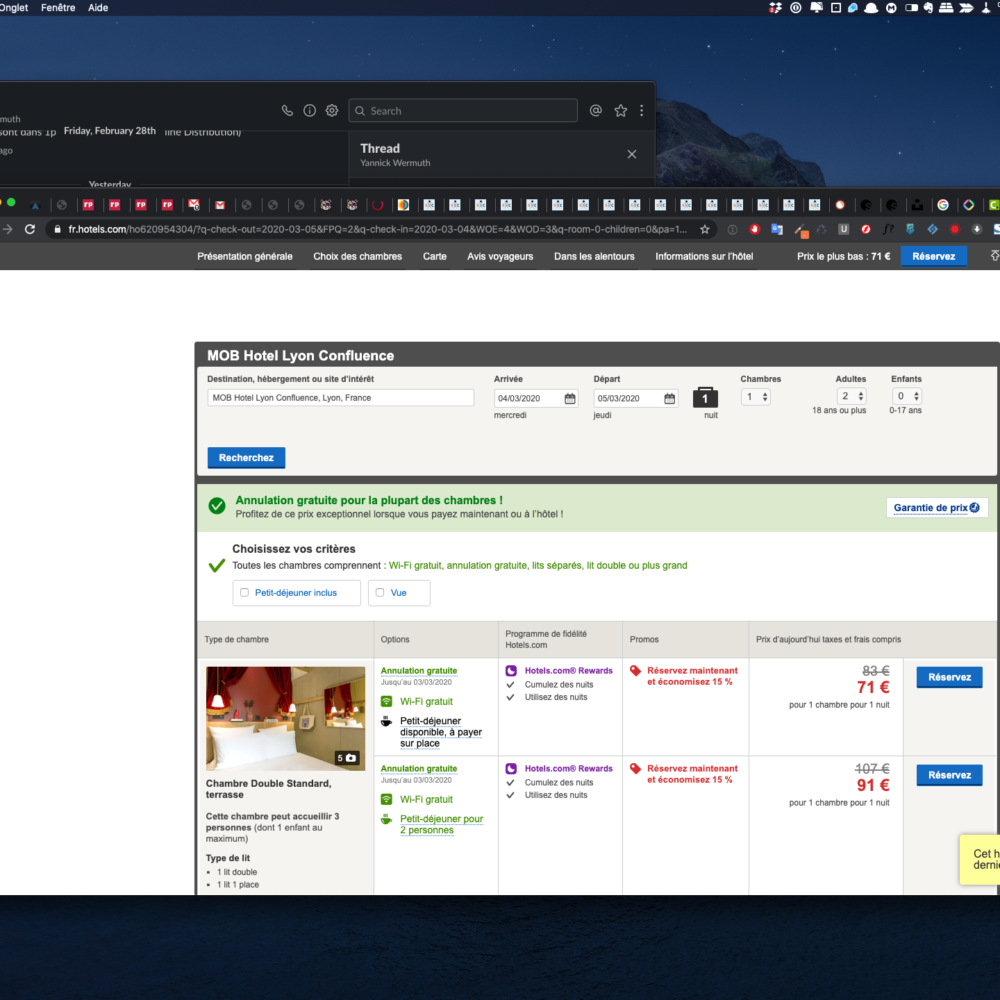1000x1000 pixels.
Task: Open the Chambres number dropdown
Action: point(756,397)
